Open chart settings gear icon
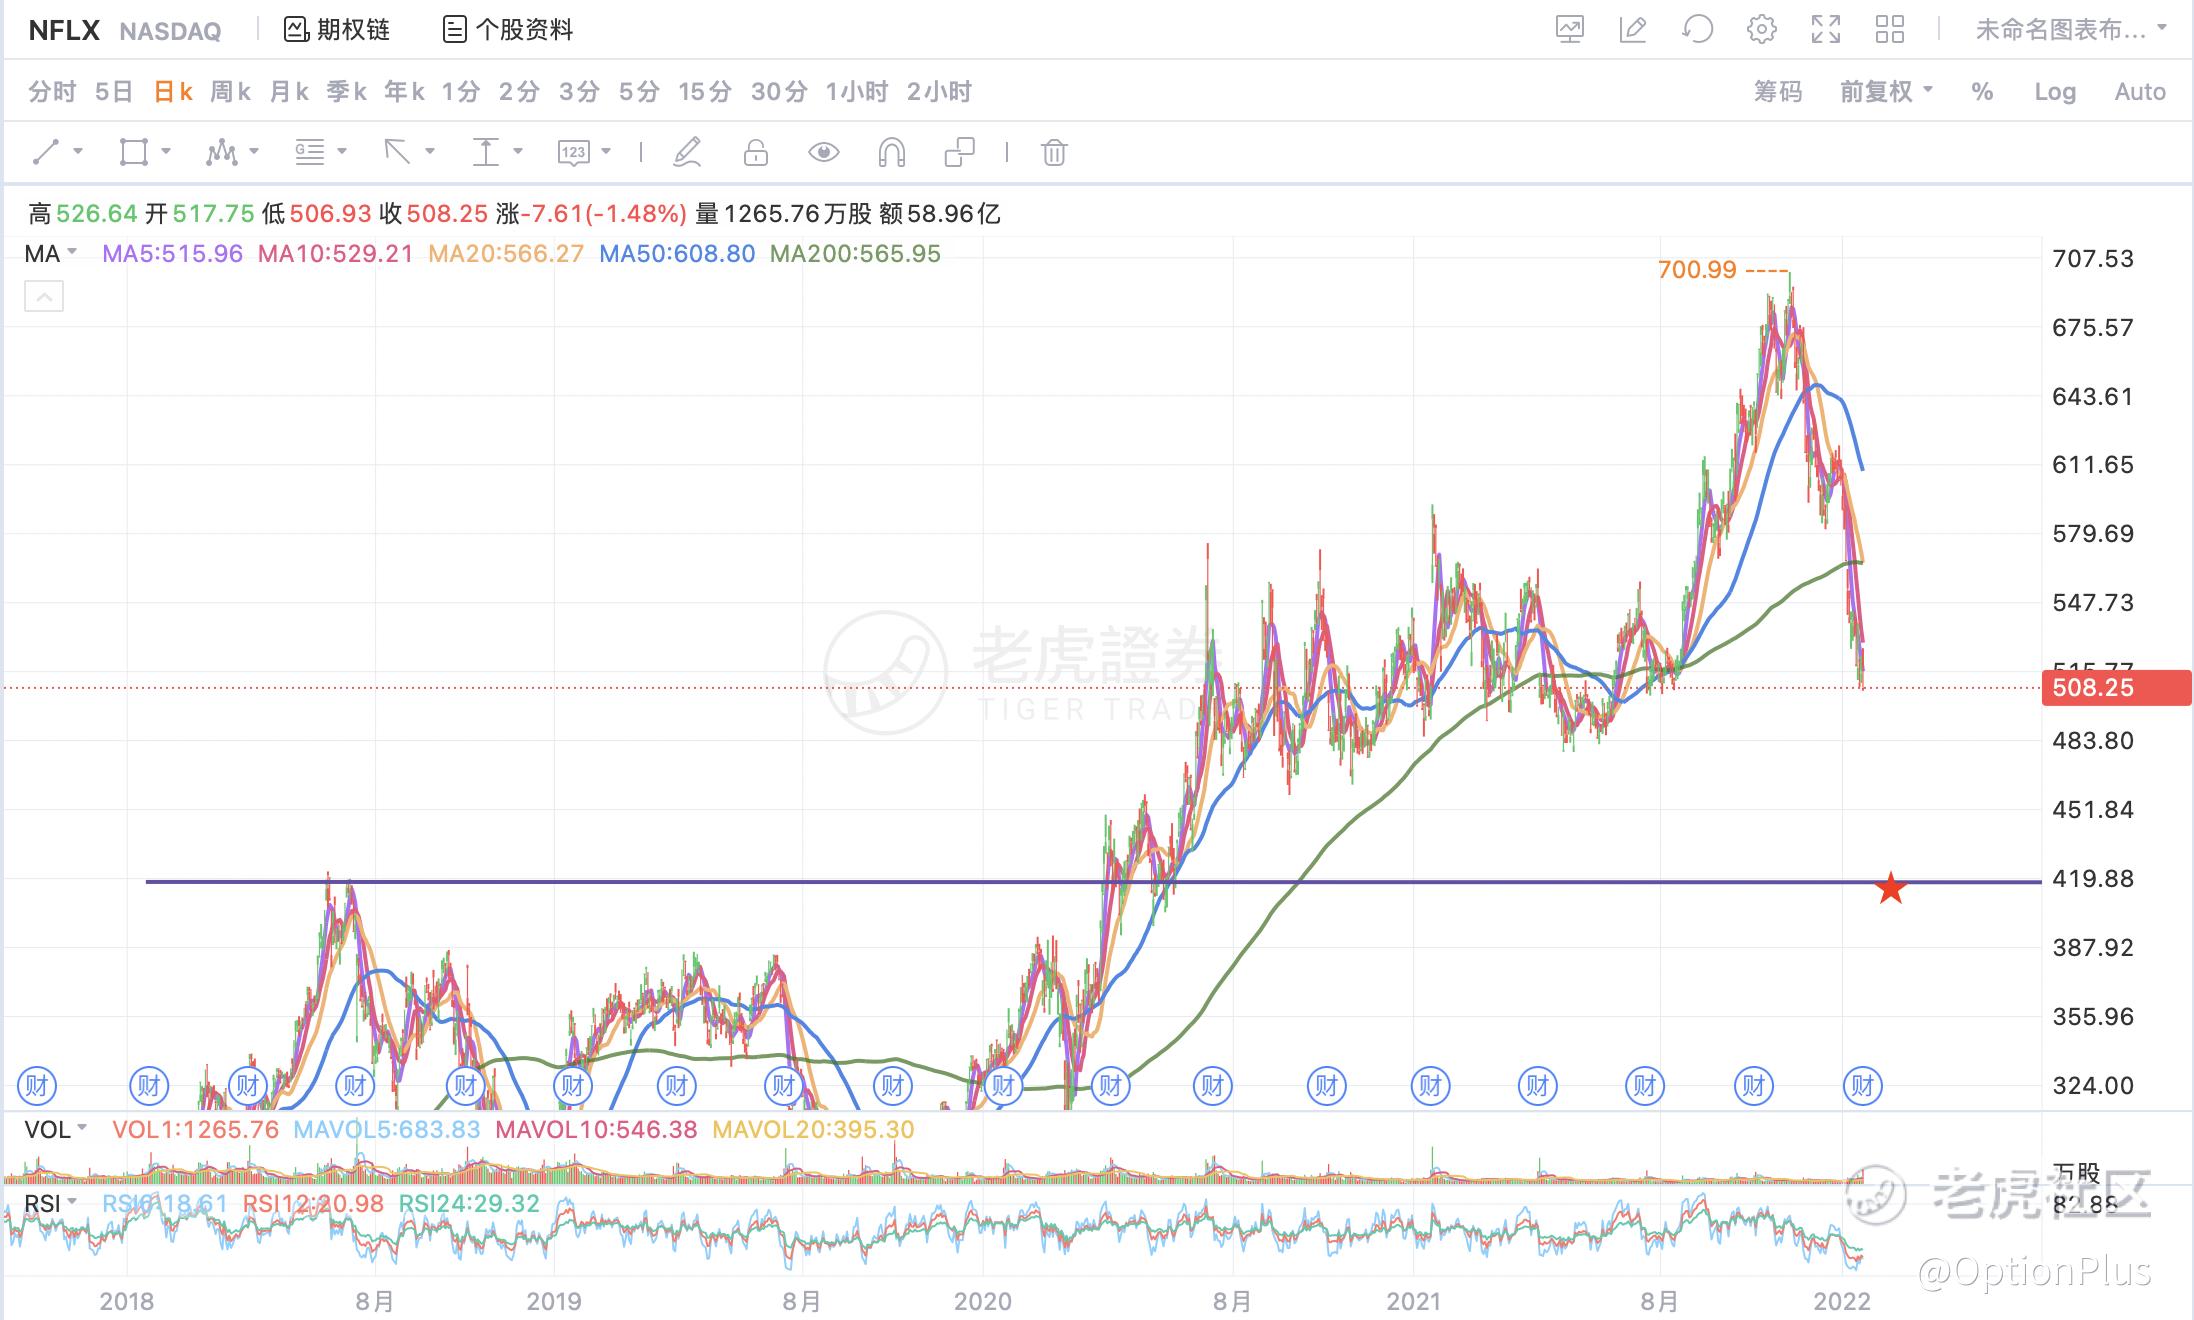The image size is (2194, 1320). click(1762, 30)
